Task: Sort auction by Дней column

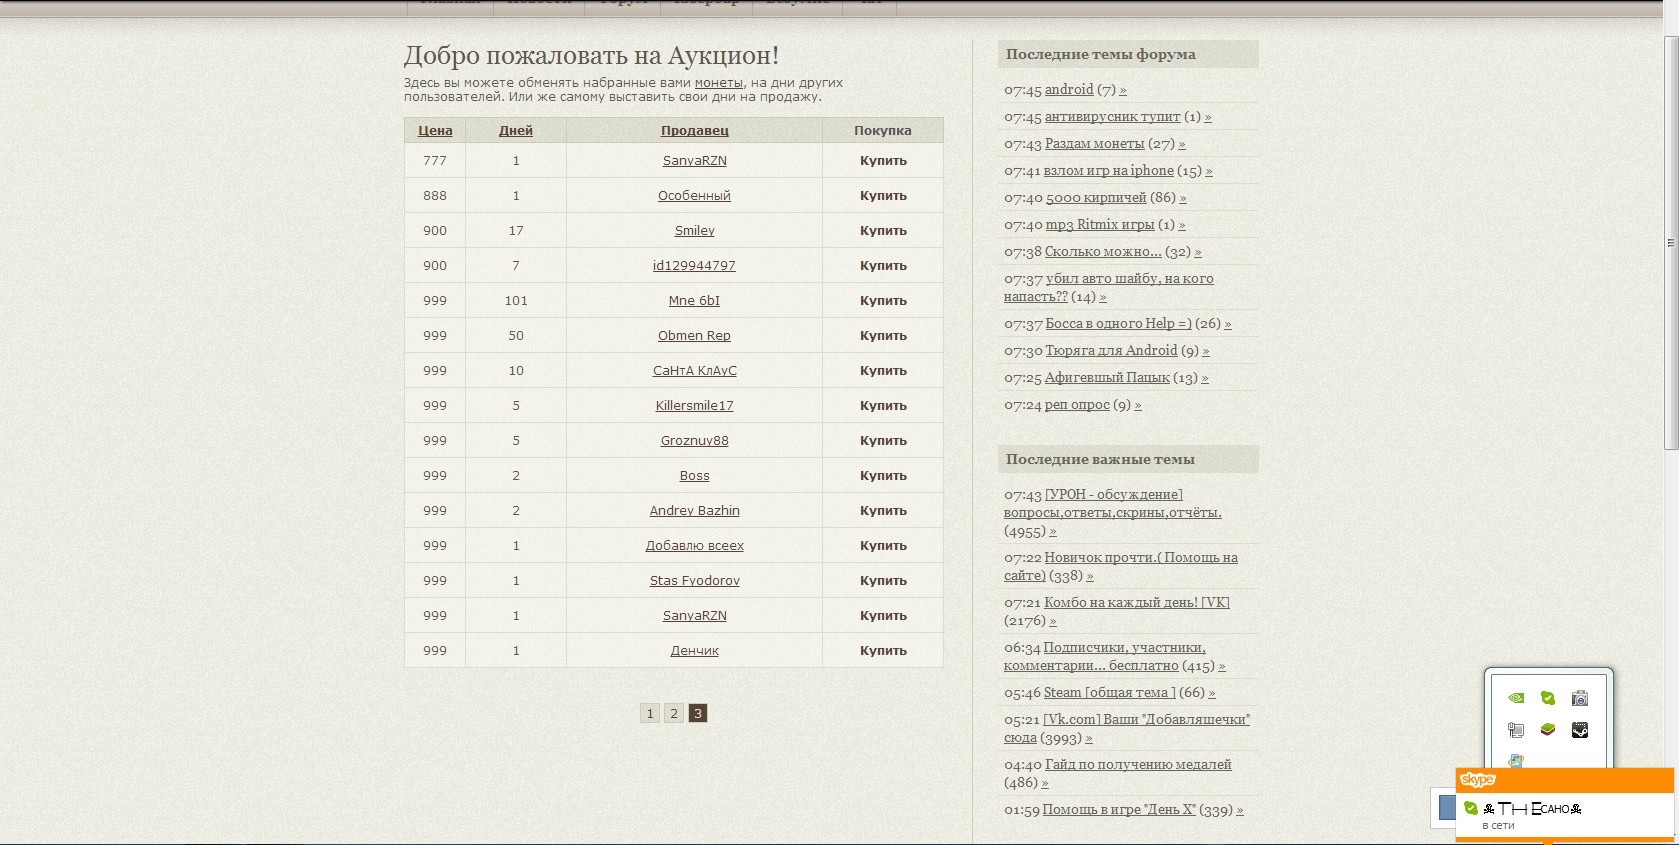Action: (516, 130)
